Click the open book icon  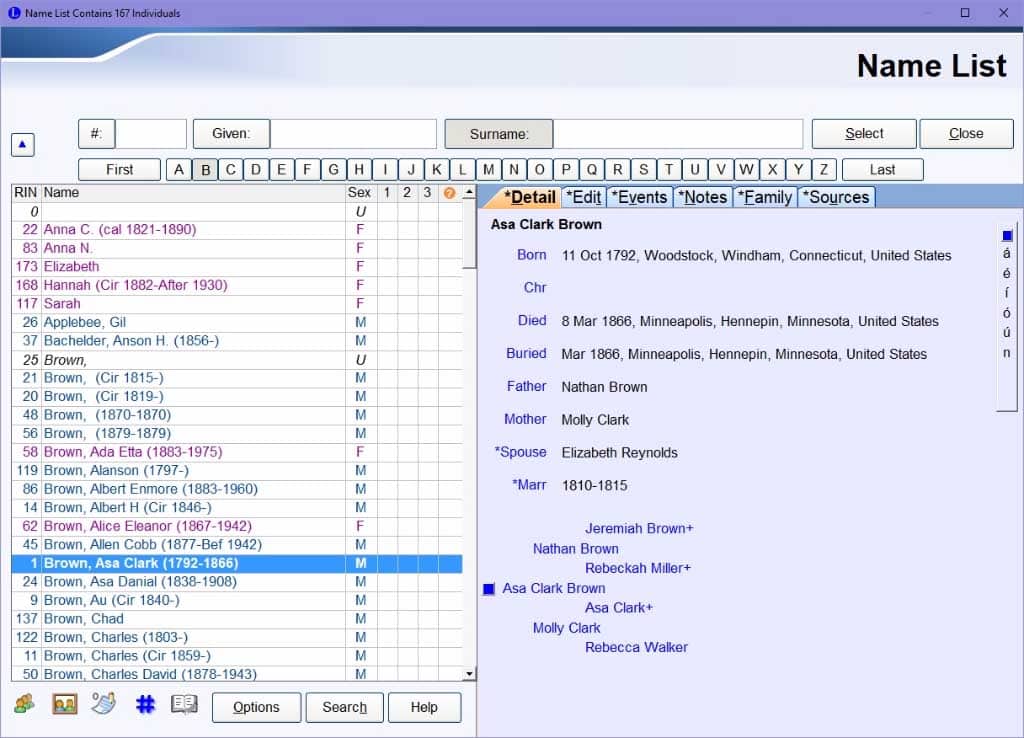[184, 705]
